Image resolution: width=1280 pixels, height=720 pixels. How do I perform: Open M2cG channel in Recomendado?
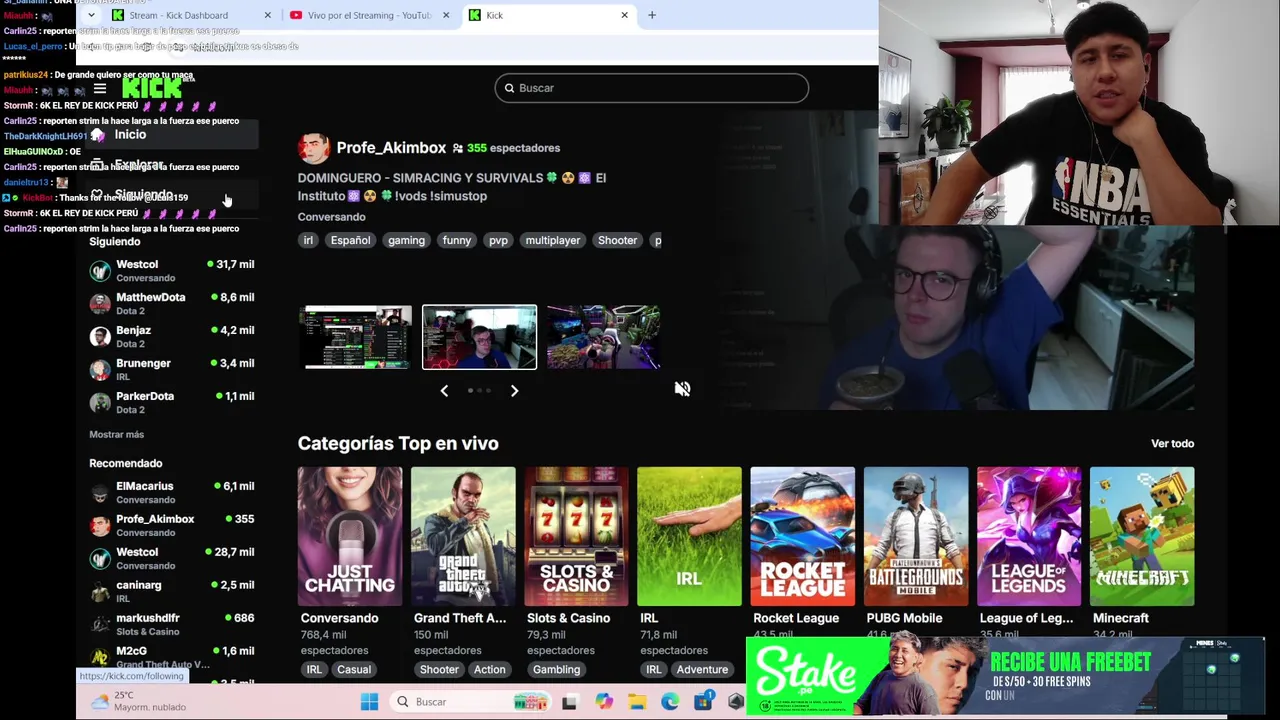coord(172,657)
